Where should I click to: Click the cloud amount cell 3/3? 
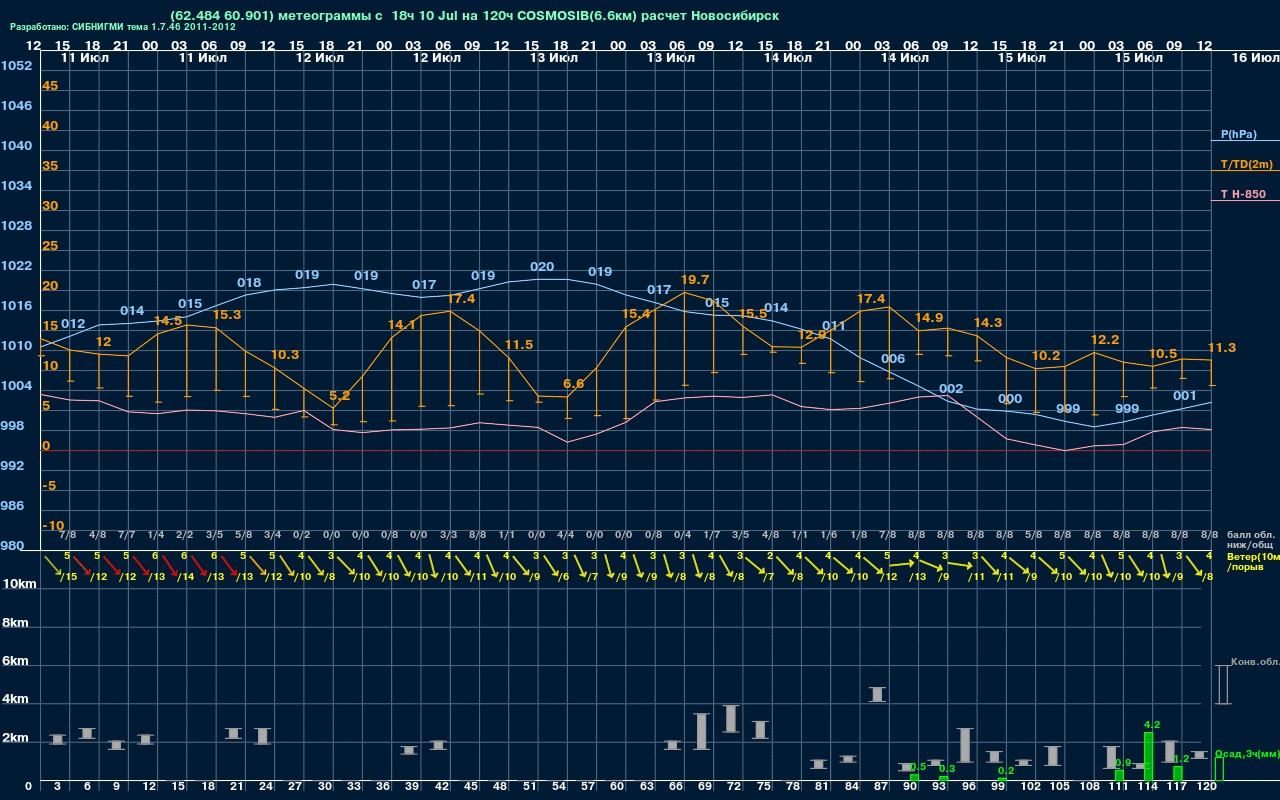[448, 536]
